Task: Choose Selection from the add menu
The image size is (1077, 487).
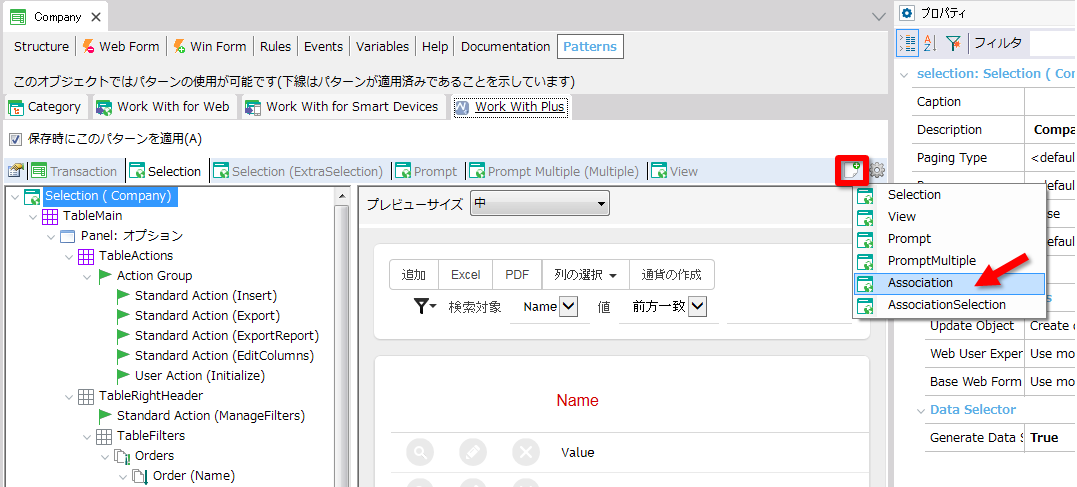Action: pos(949,194)
